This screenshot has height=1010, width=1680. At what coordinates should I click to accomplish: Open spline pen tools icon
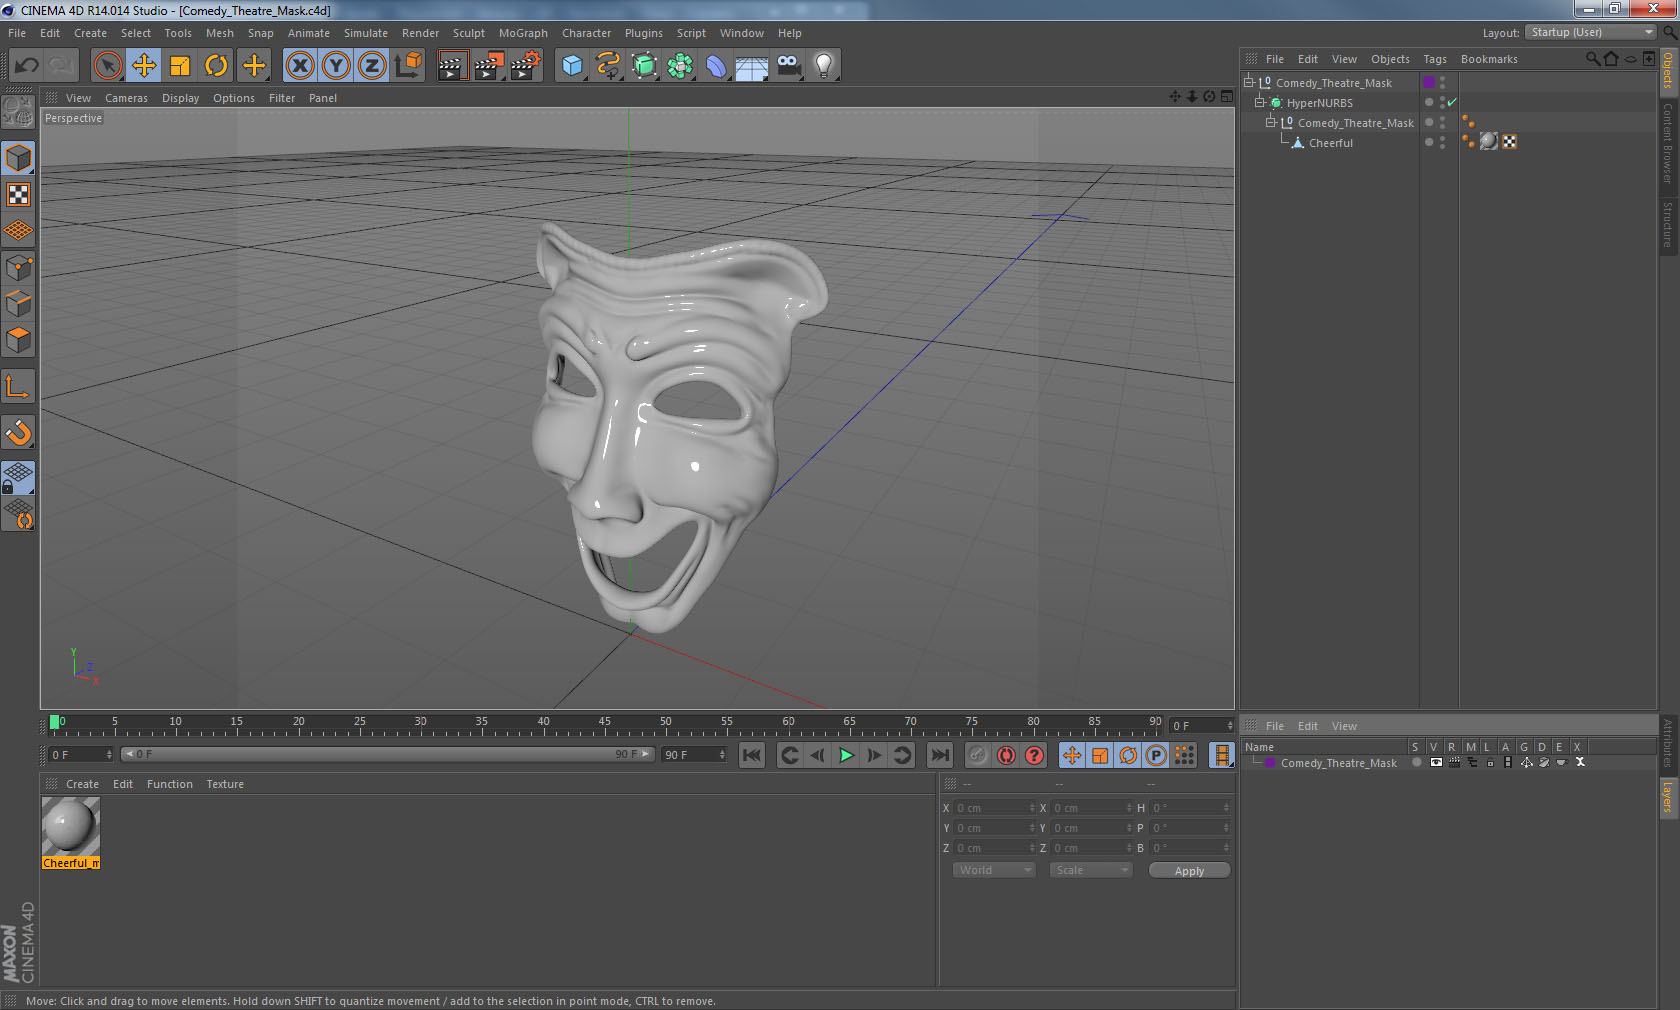click(x=608, y=66)
